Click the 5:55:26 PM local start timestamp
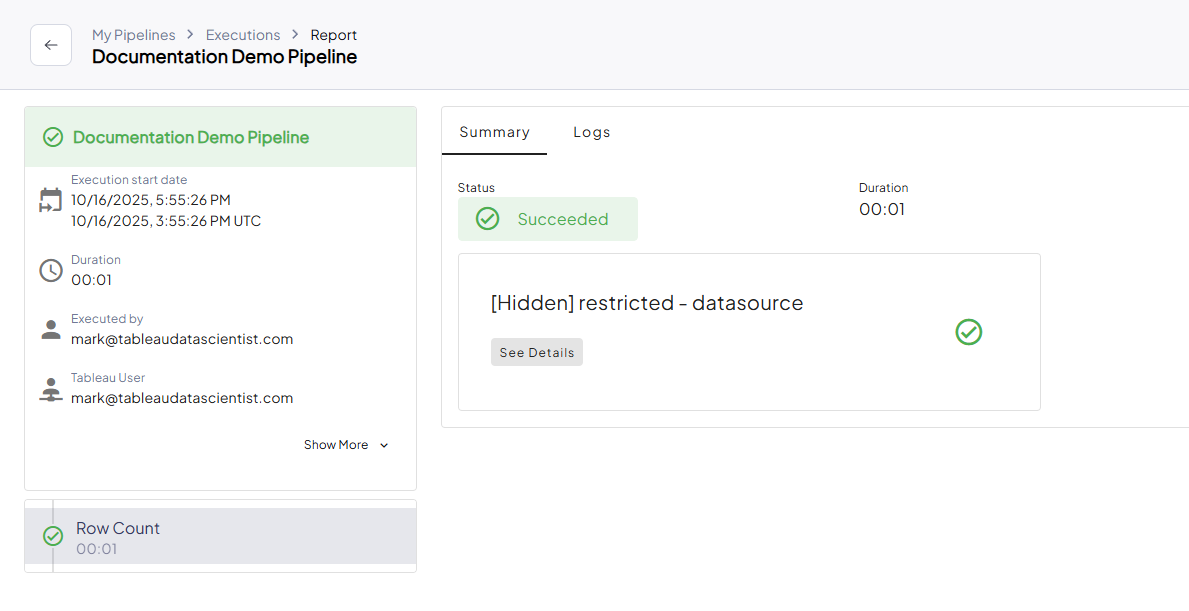 tap(151, 200)
